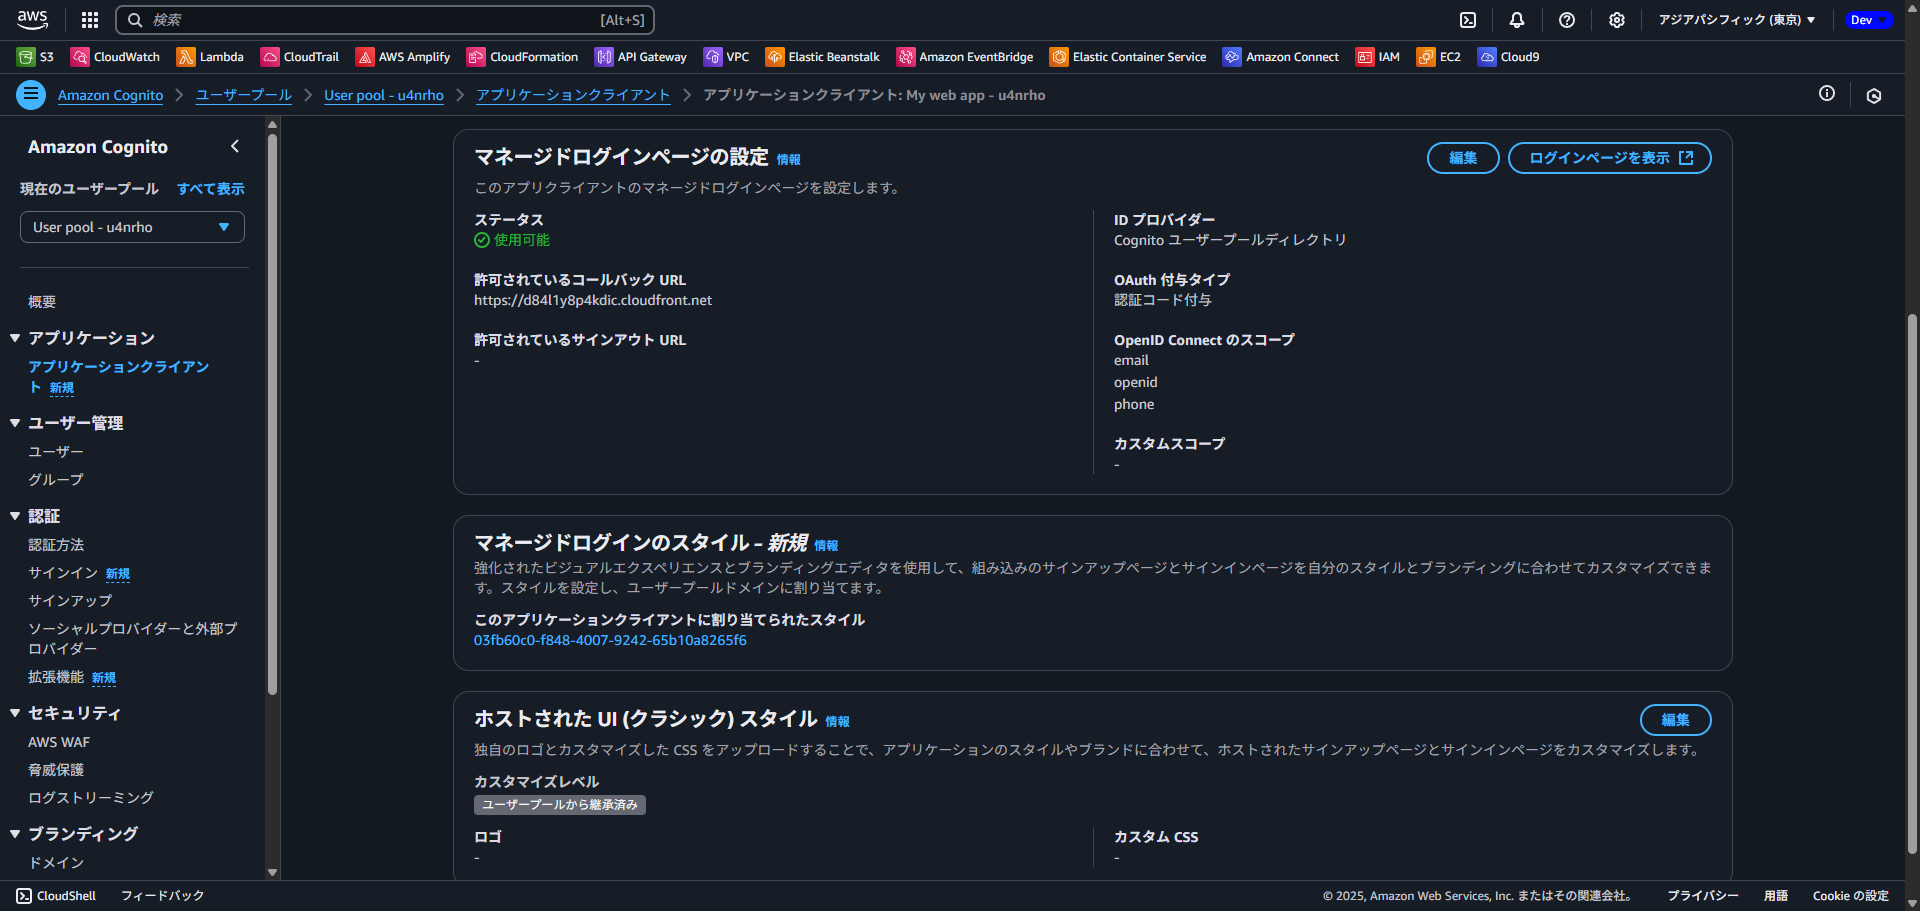Screen dimensions: 1920x911
Task: Select ログストリーミング in the sidebar
Action: (x=91, y=798)
